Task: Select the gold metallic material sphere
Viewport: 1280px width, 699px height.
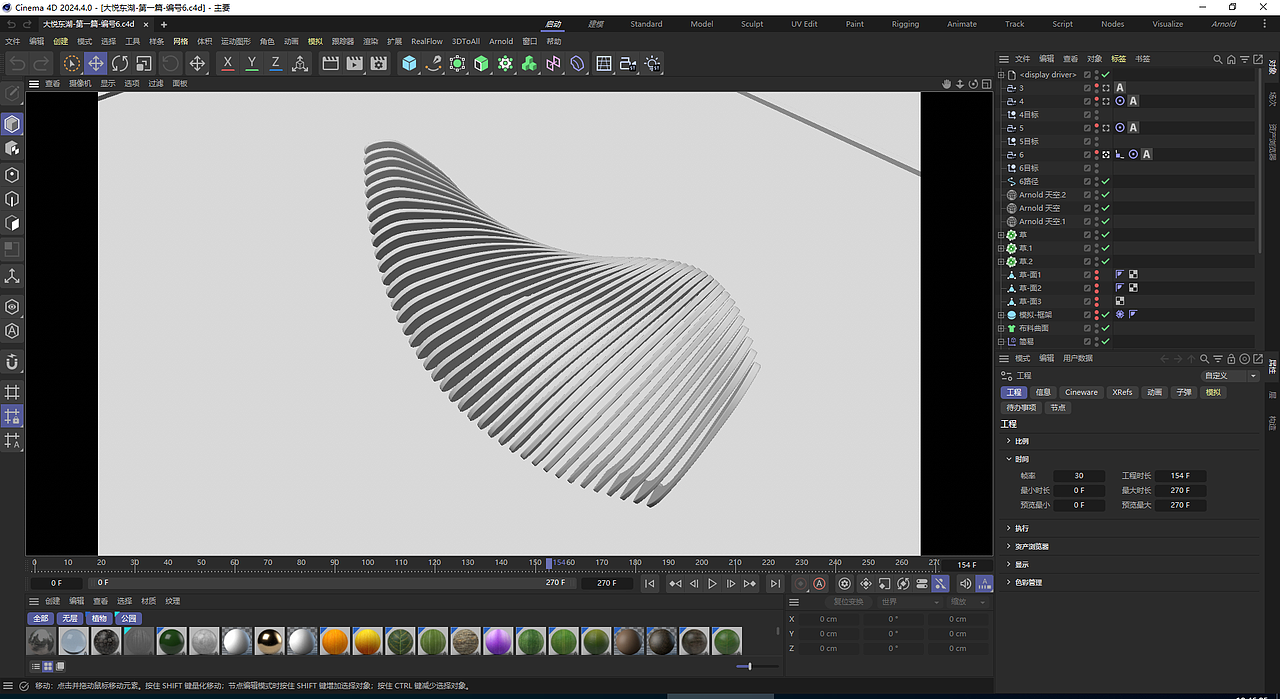Action: click(x=270, y=641)
